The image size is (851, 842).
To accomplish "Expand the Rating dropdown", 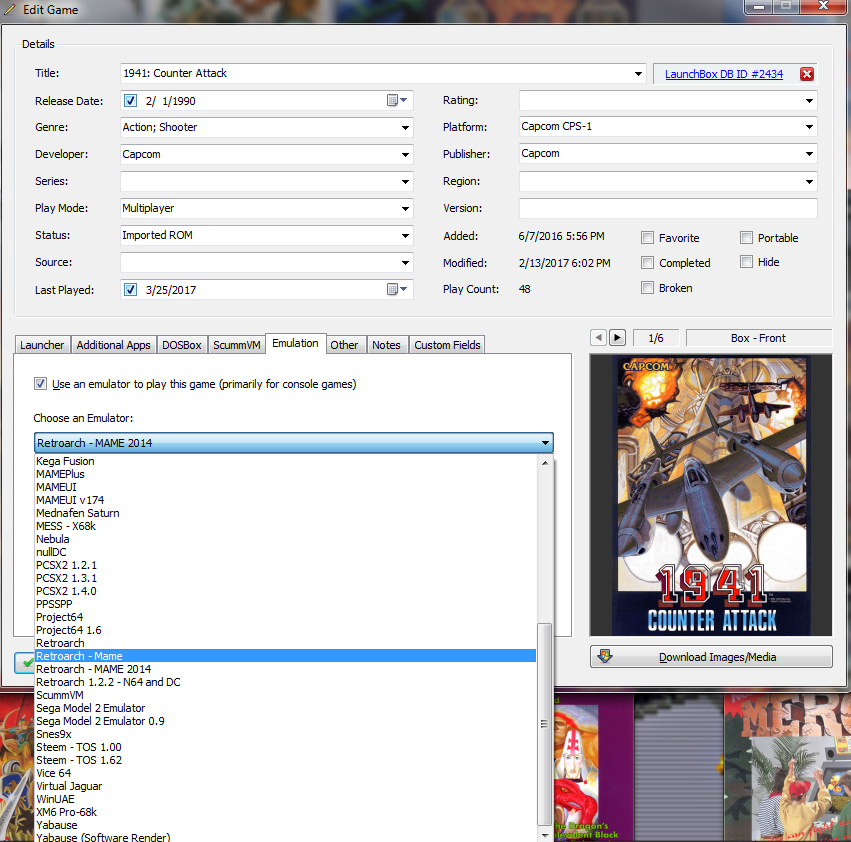I will (809, 100).
